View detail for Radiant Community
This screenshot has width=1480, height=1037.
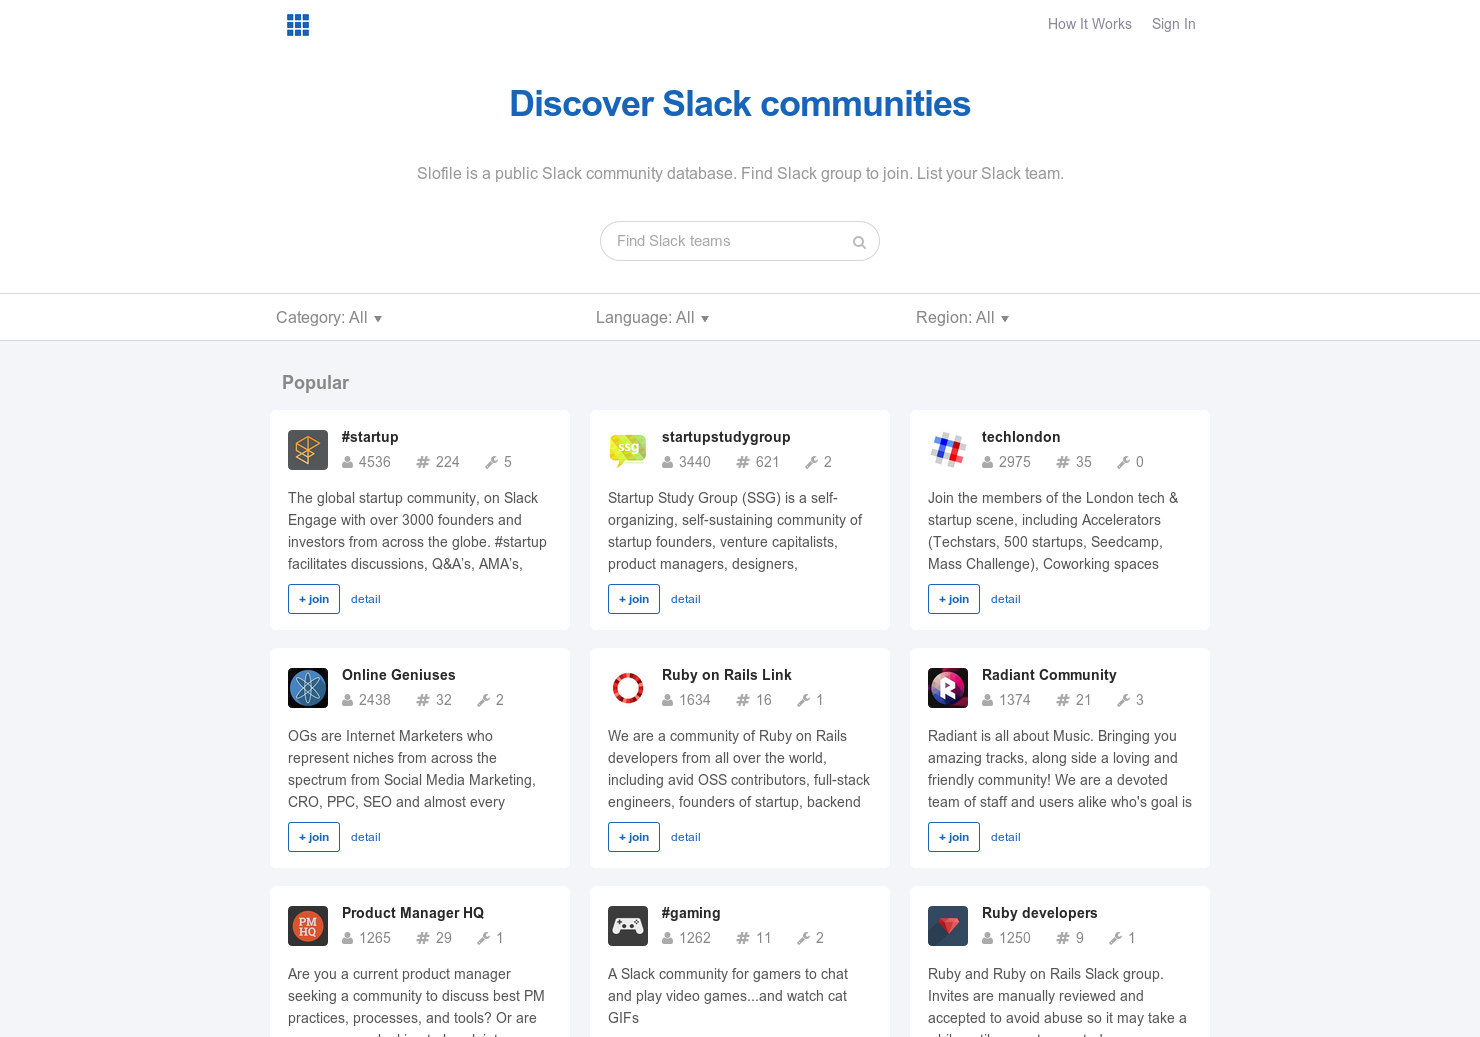click(x=1006, y=837)
